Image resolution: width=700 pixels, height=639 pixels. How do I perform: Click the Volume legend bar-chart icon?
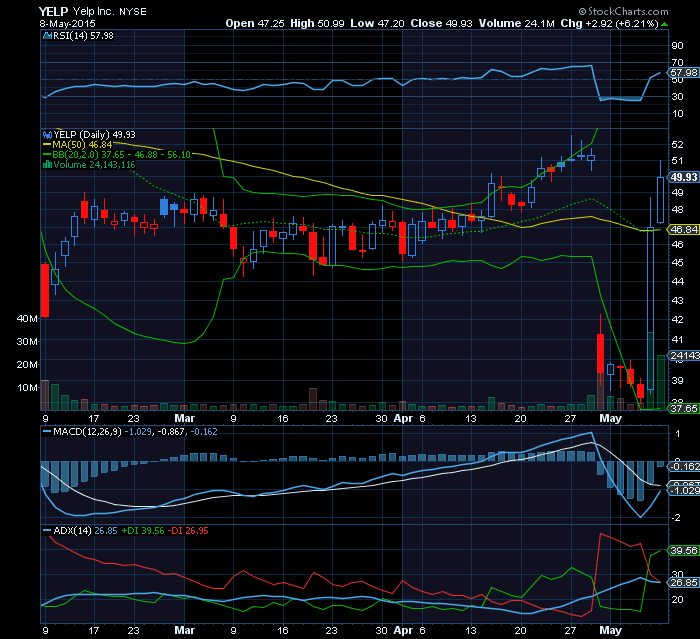47,165
